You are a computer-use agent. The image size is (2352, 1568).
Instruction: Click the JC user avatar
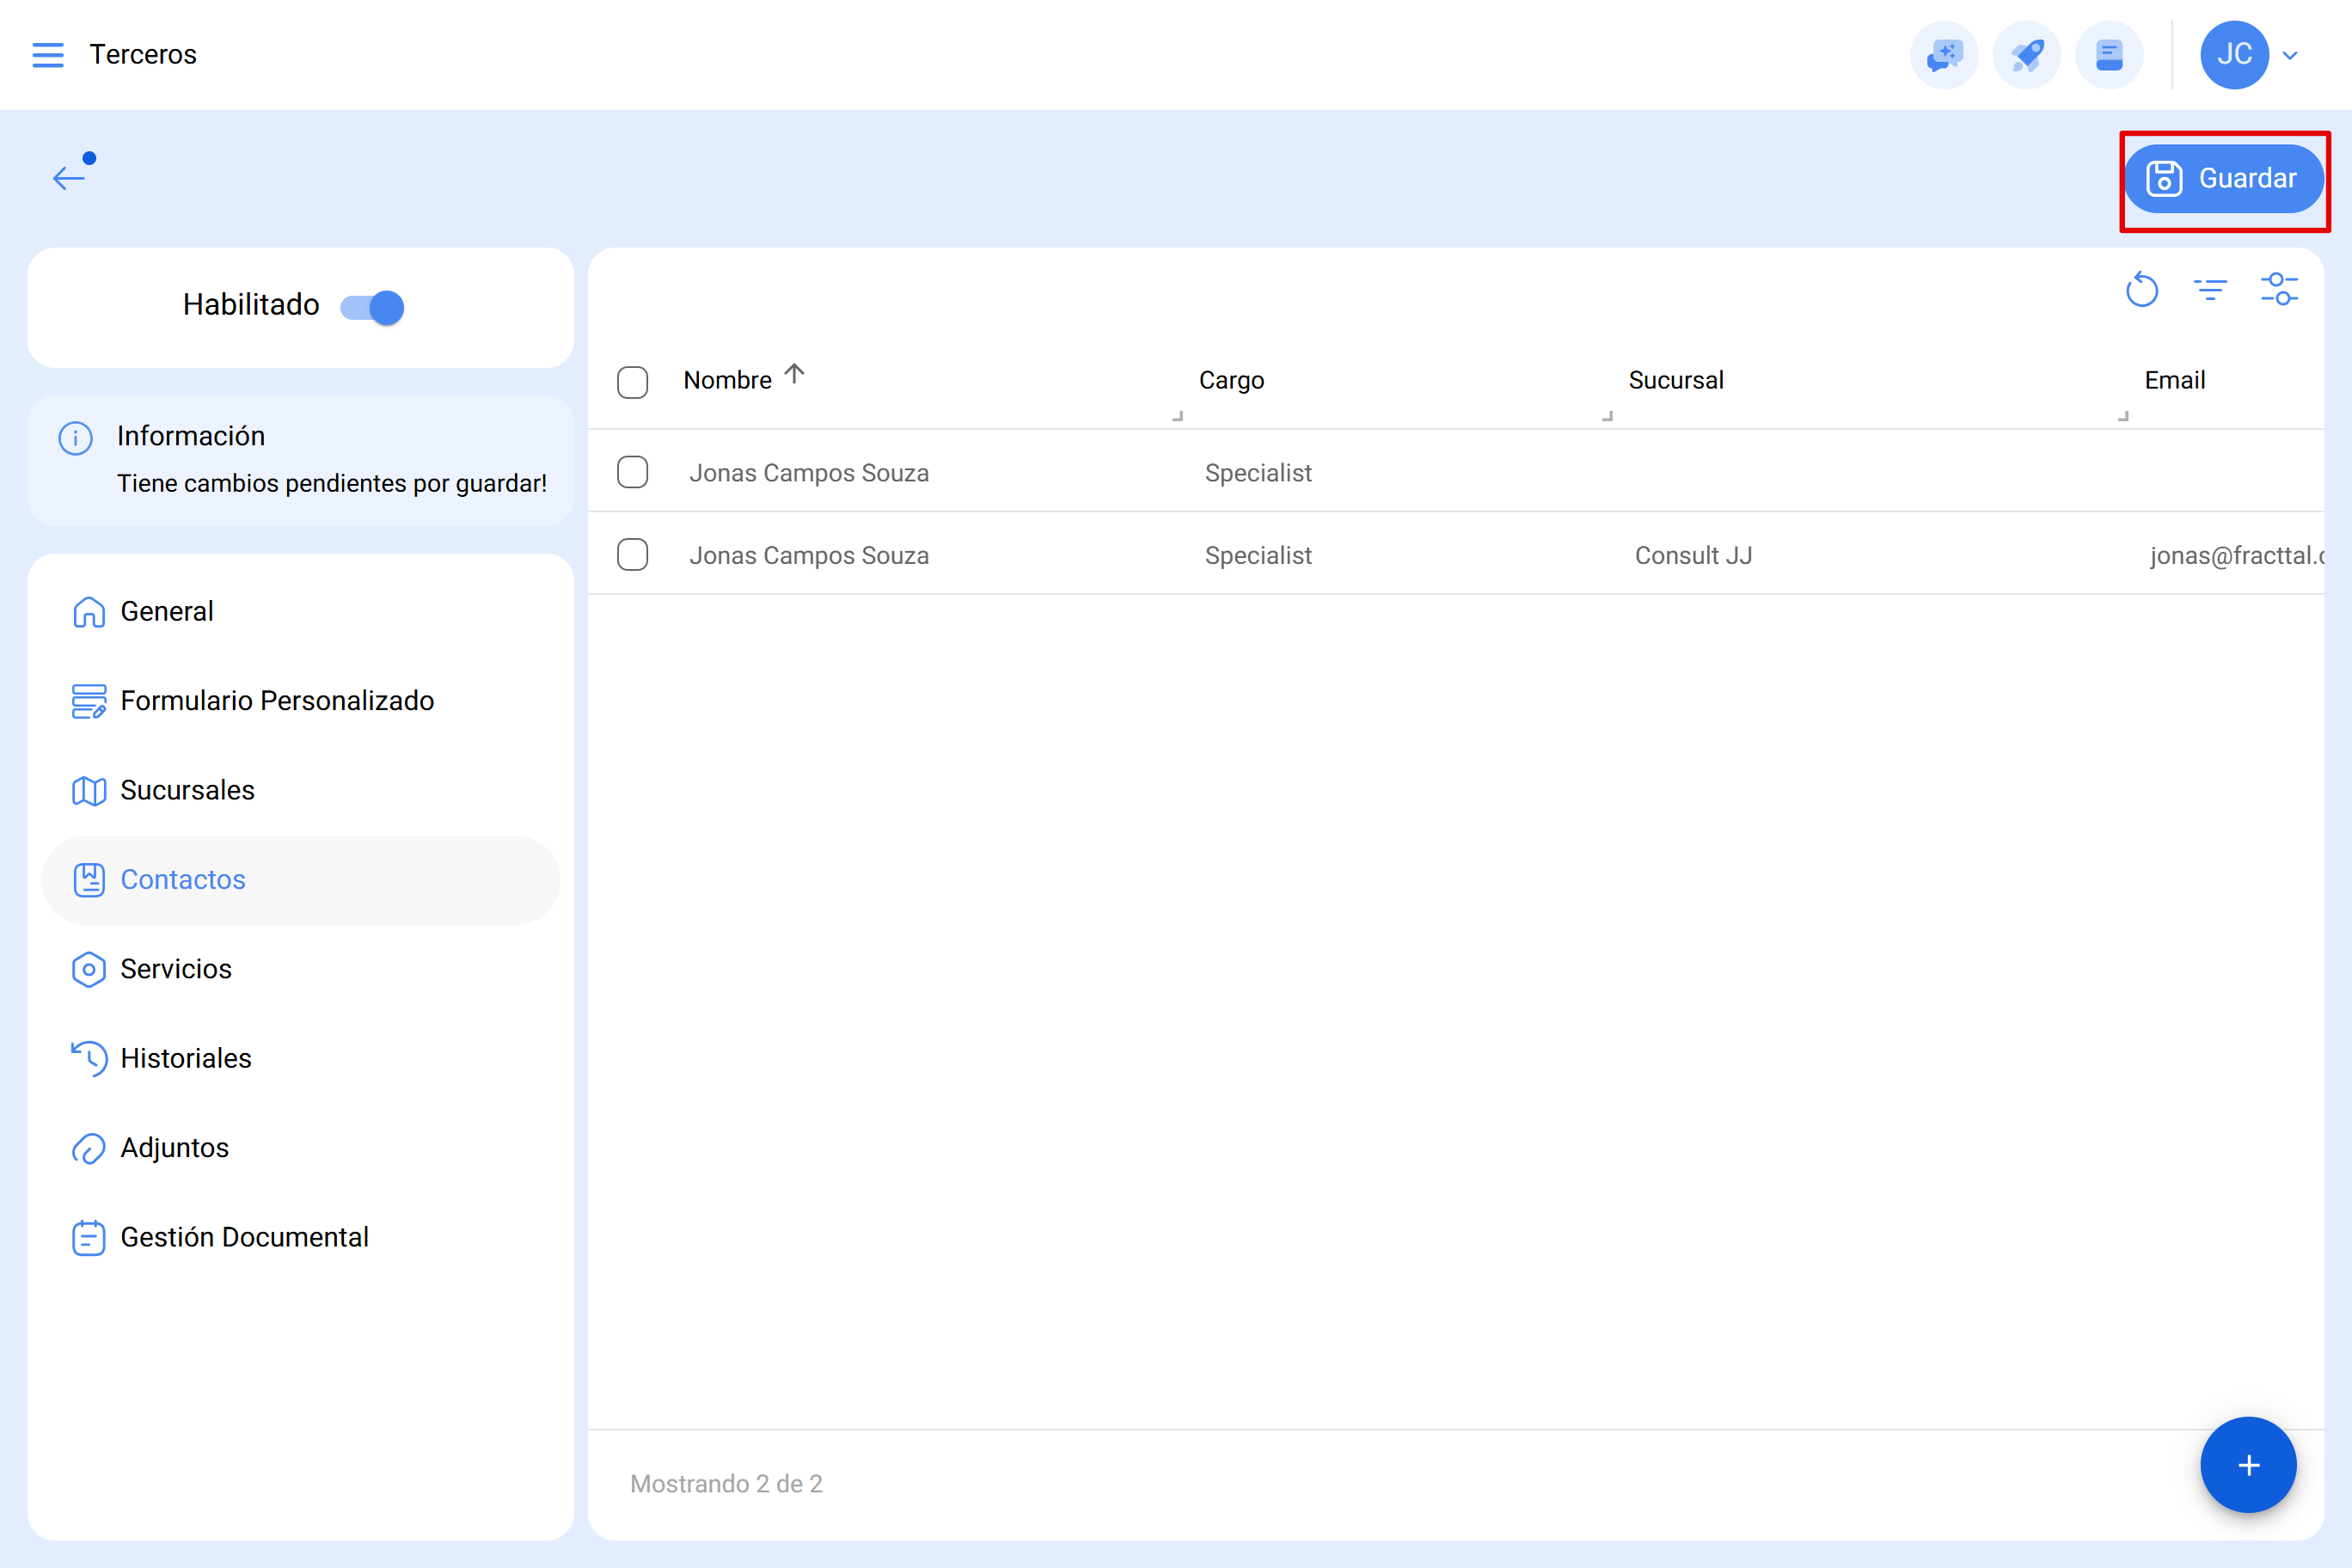pyautogui.click(x=2234, y=55)
